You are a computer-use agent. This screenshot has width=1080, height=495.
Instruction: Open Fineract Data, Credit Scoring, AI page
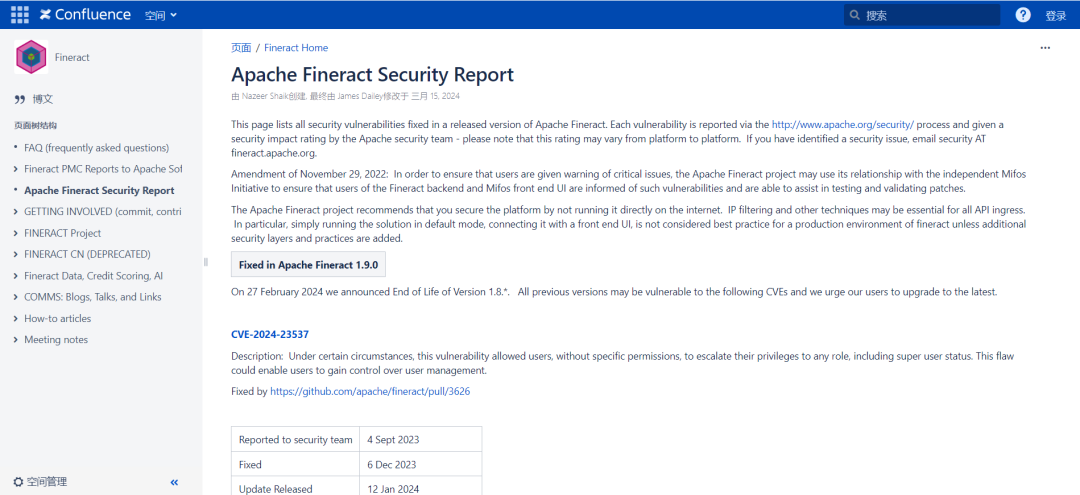[94, 276]
